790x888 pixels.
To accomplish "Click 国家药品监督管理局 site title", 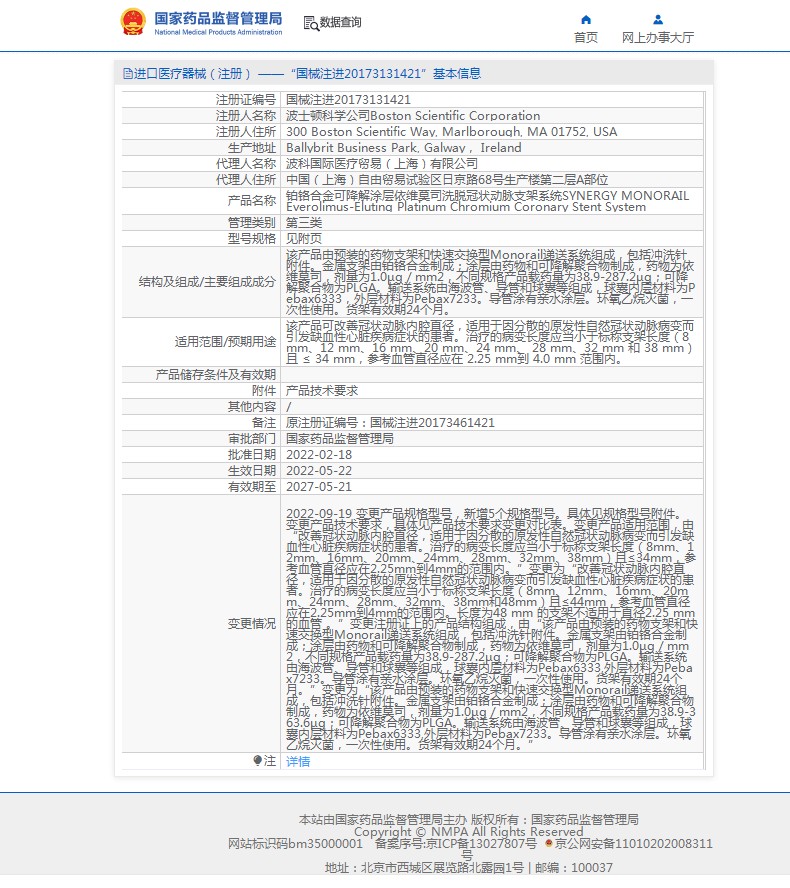I will [218, 19].
